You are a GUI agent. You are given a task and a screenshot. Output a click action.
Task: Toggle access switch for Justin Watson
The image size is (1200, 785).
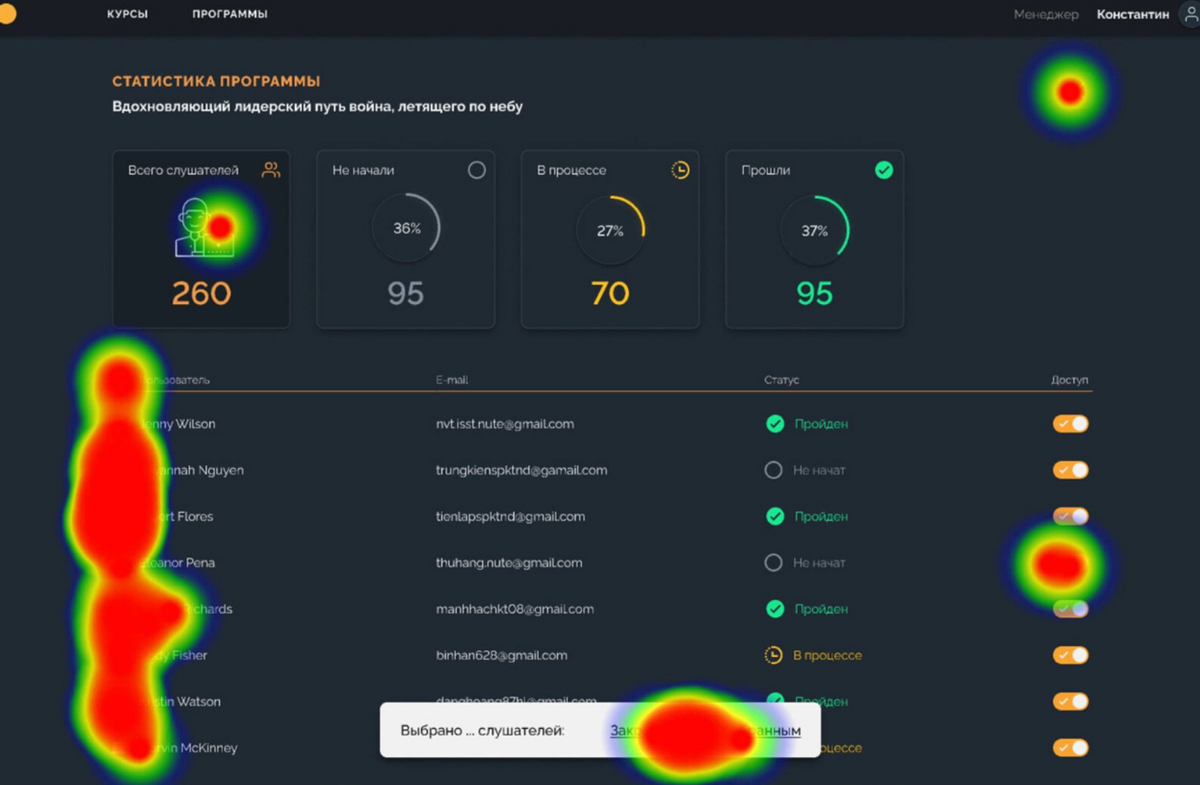[1070, 701]
